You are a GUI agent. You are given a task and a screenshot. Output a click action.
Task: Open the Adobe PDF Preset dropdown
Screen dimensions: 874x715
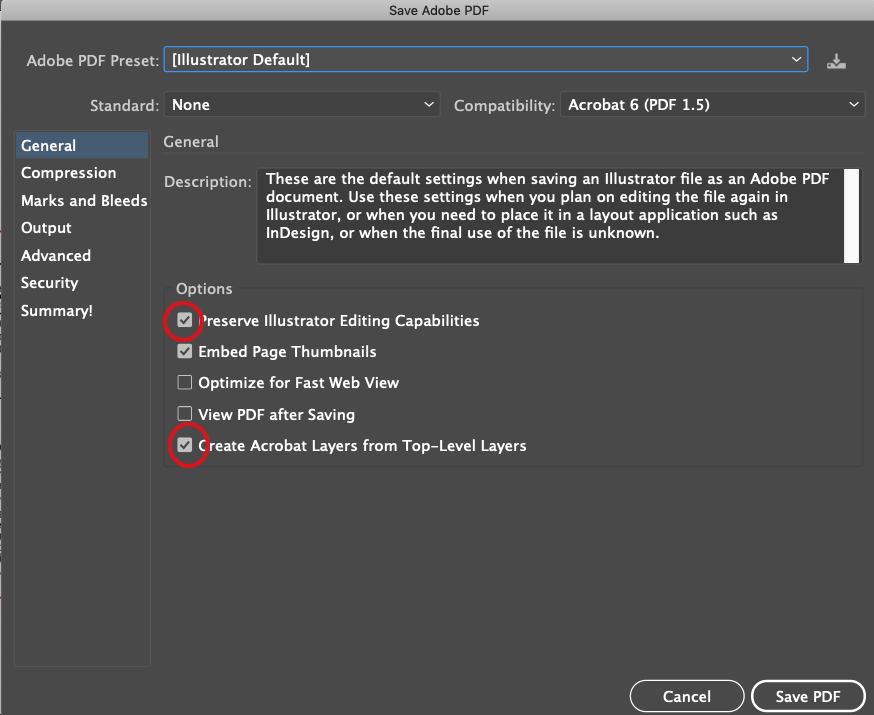[485, 60]
